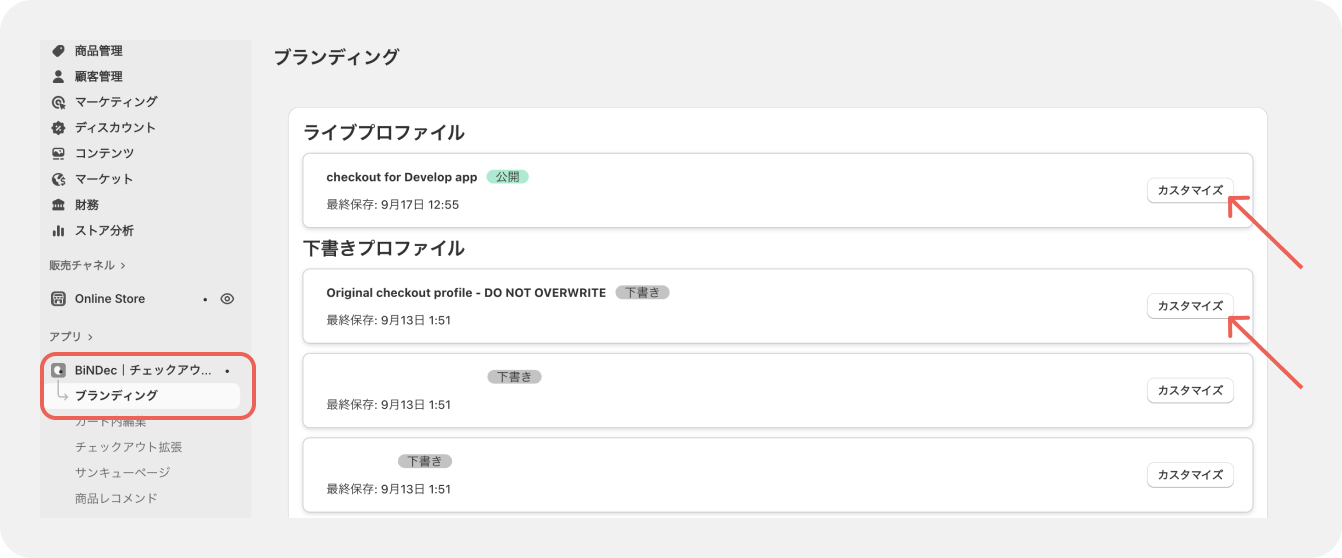Customize the checkout for Develop app profile

pyautogui.click(x=1189, y=190)
